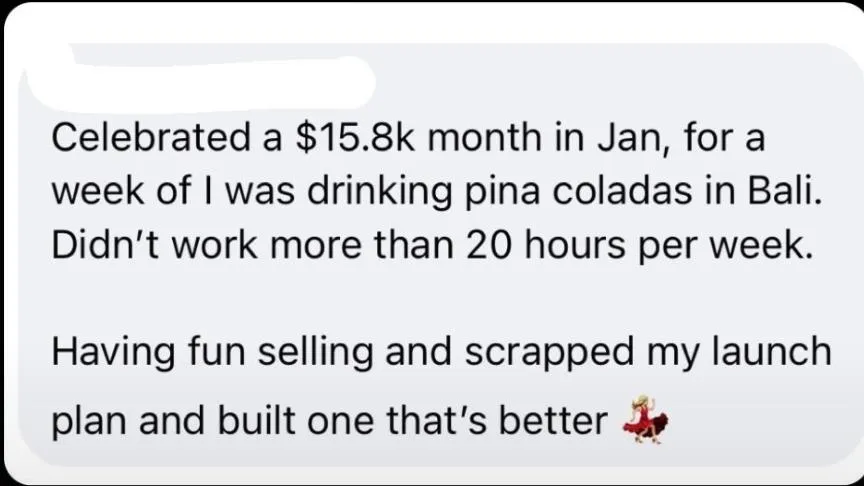Image resolution: width=864 pixels, height=486 pixels.
Task: Click the word "built" on last line
Action: pos(256,421)
